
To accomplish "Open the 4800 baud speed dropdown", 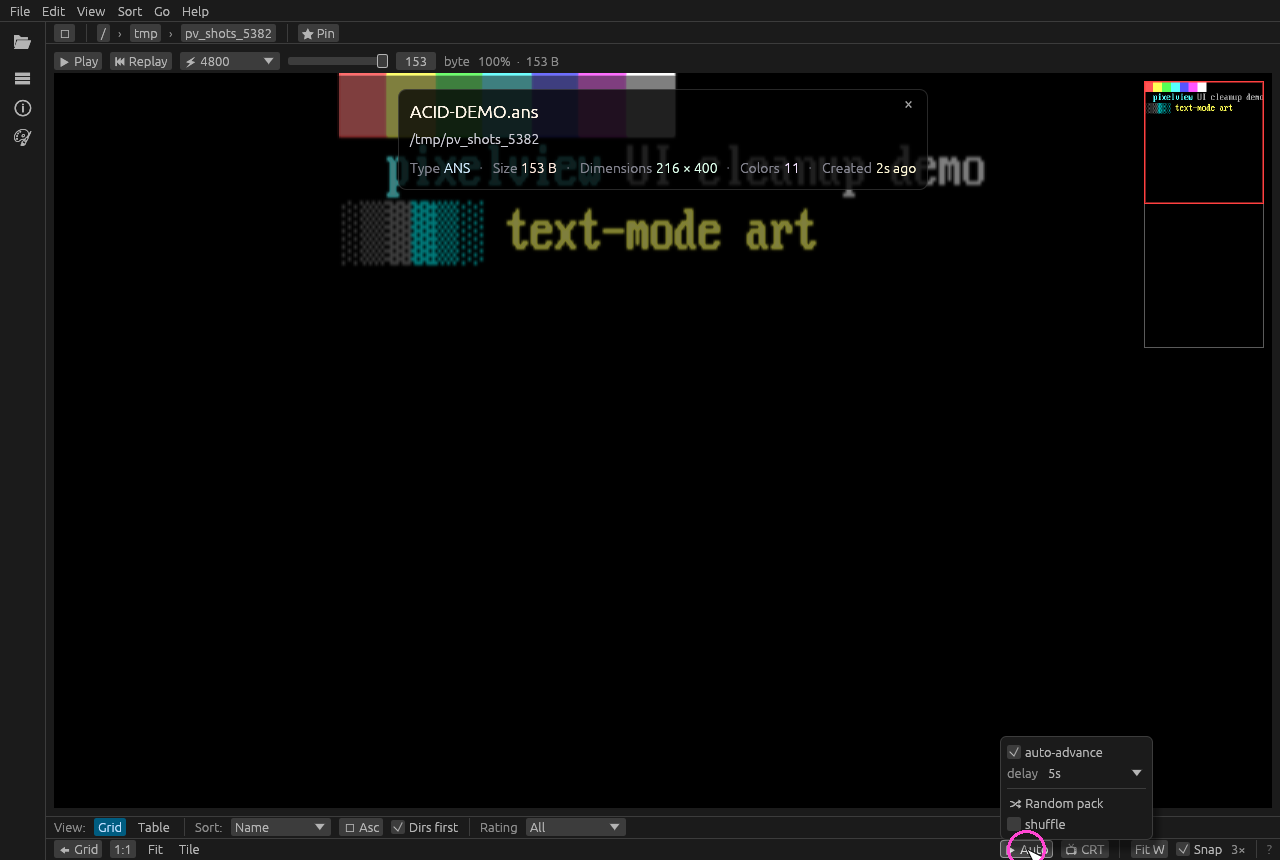I will (x=229, y=62).
